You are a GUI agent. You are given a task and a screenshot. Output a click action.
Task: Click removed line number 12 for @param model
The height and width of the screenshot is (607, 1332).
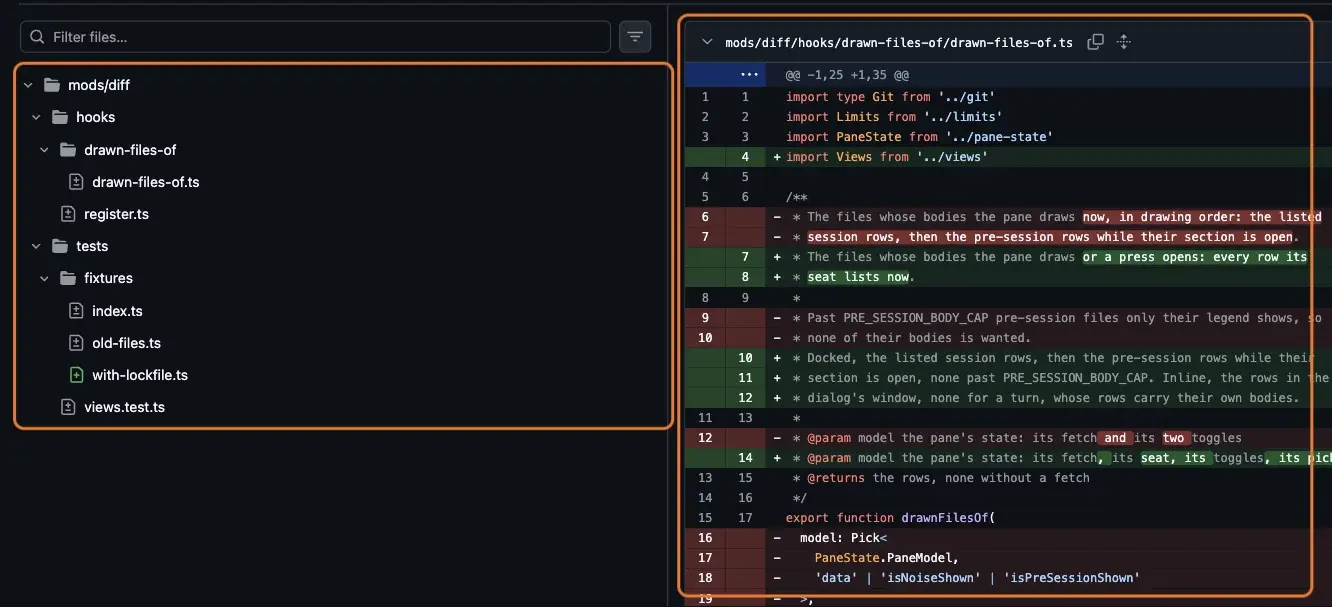click(x=705, y=437)
